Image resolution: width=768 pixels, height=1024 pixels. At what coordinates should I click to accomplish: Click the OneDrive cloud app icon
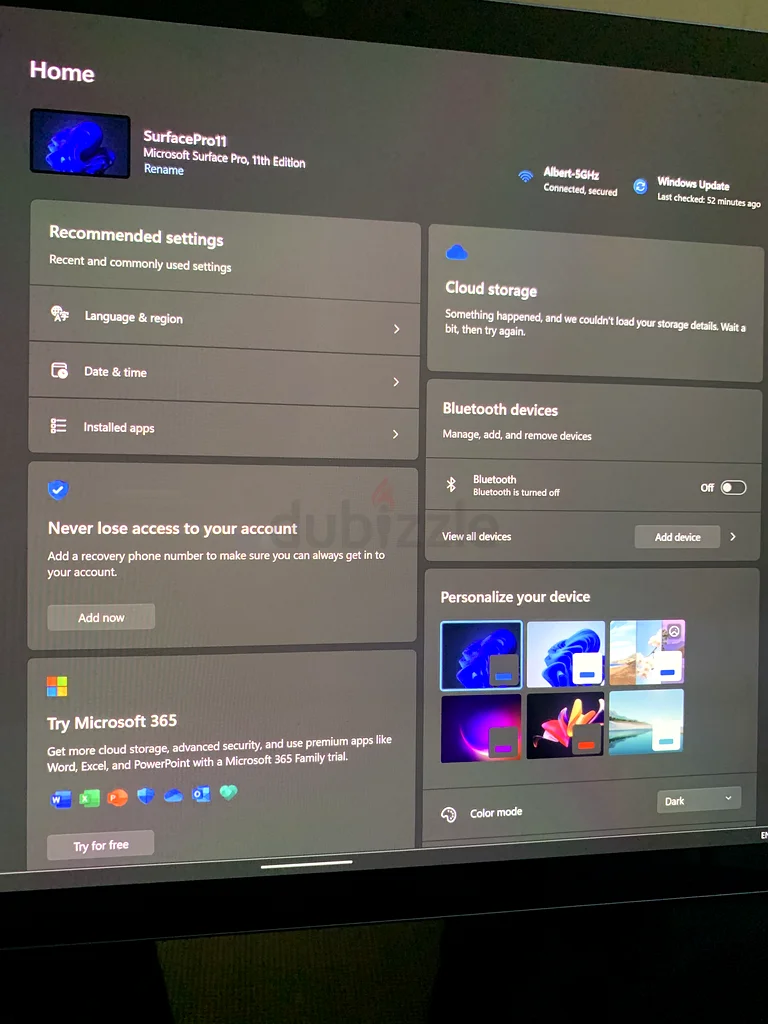173,795
